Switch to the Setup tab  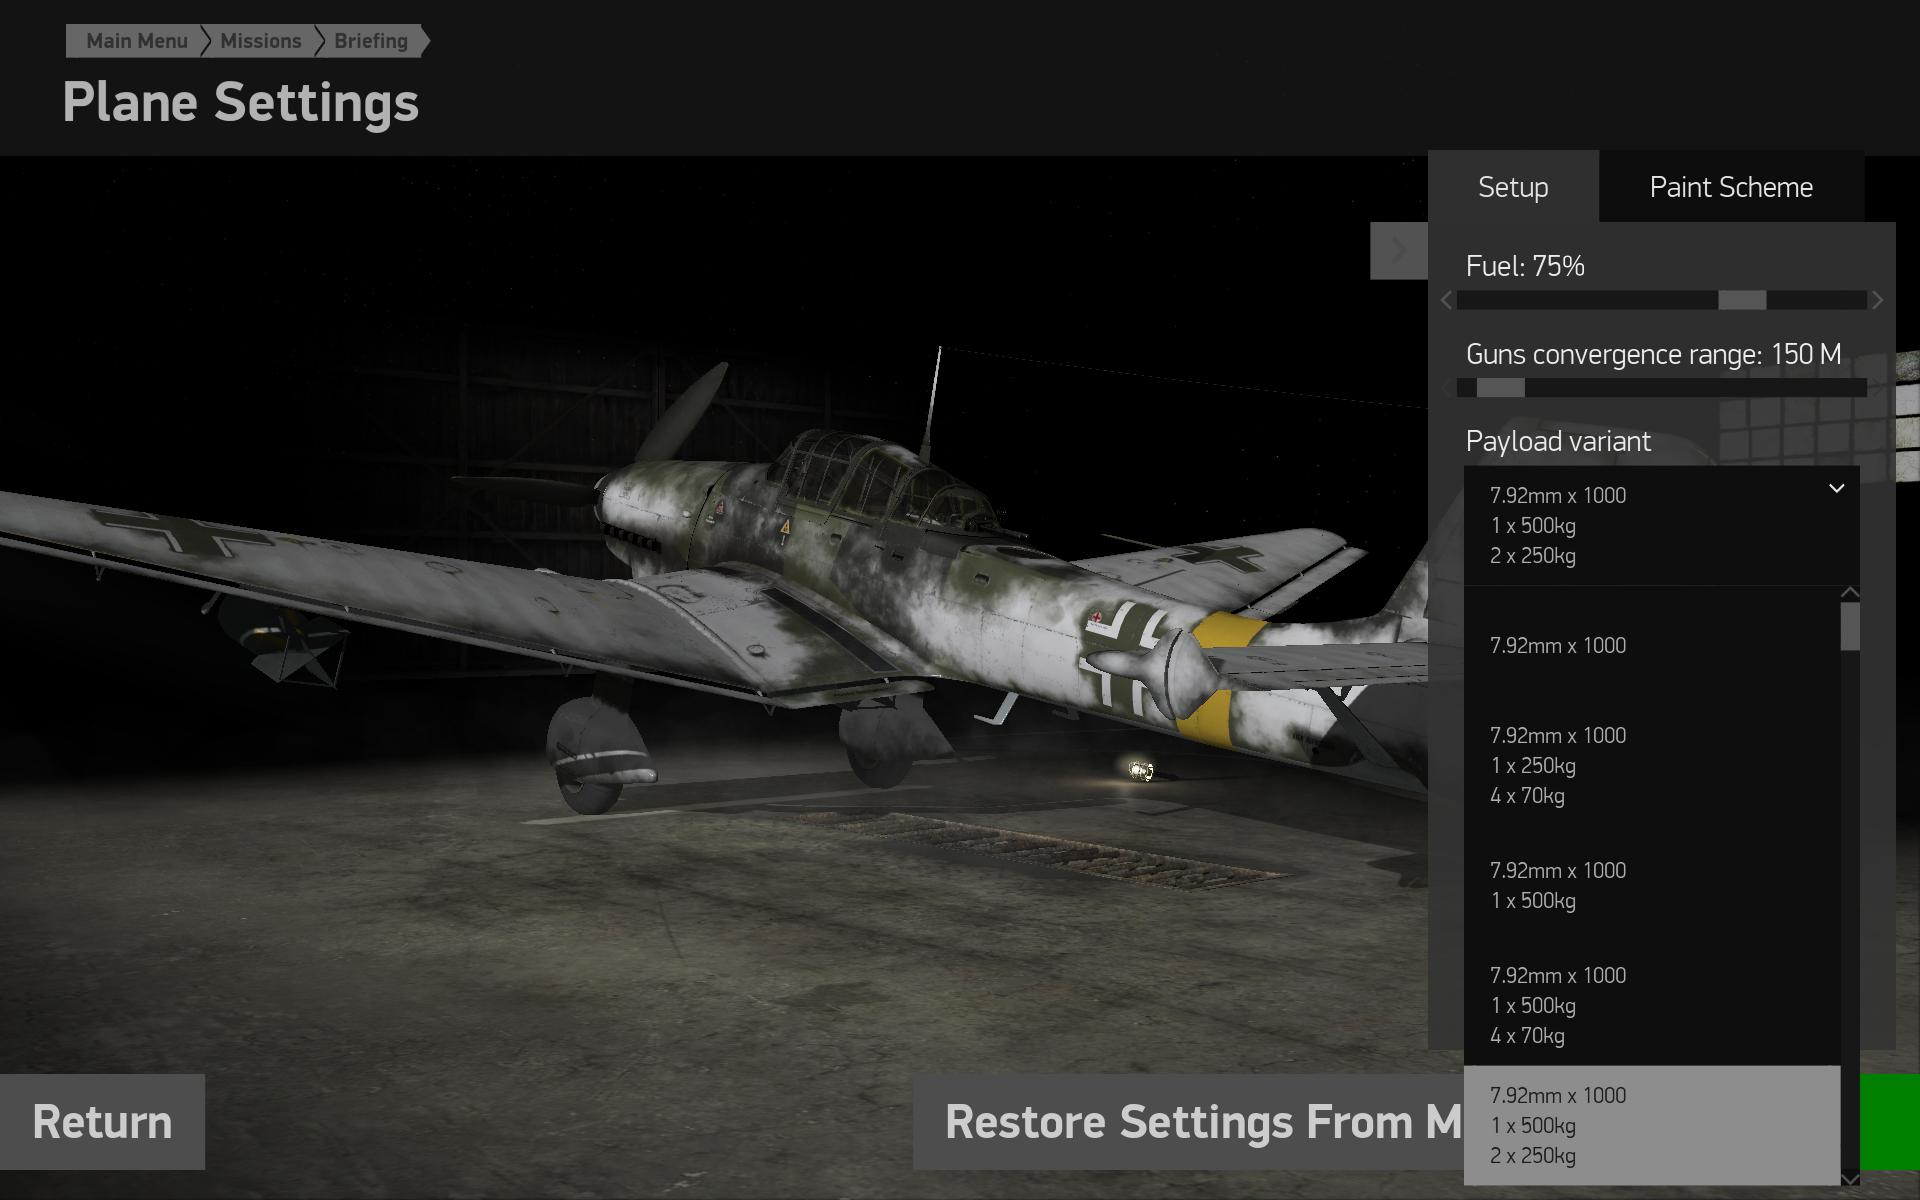(x=1513, y=187)
